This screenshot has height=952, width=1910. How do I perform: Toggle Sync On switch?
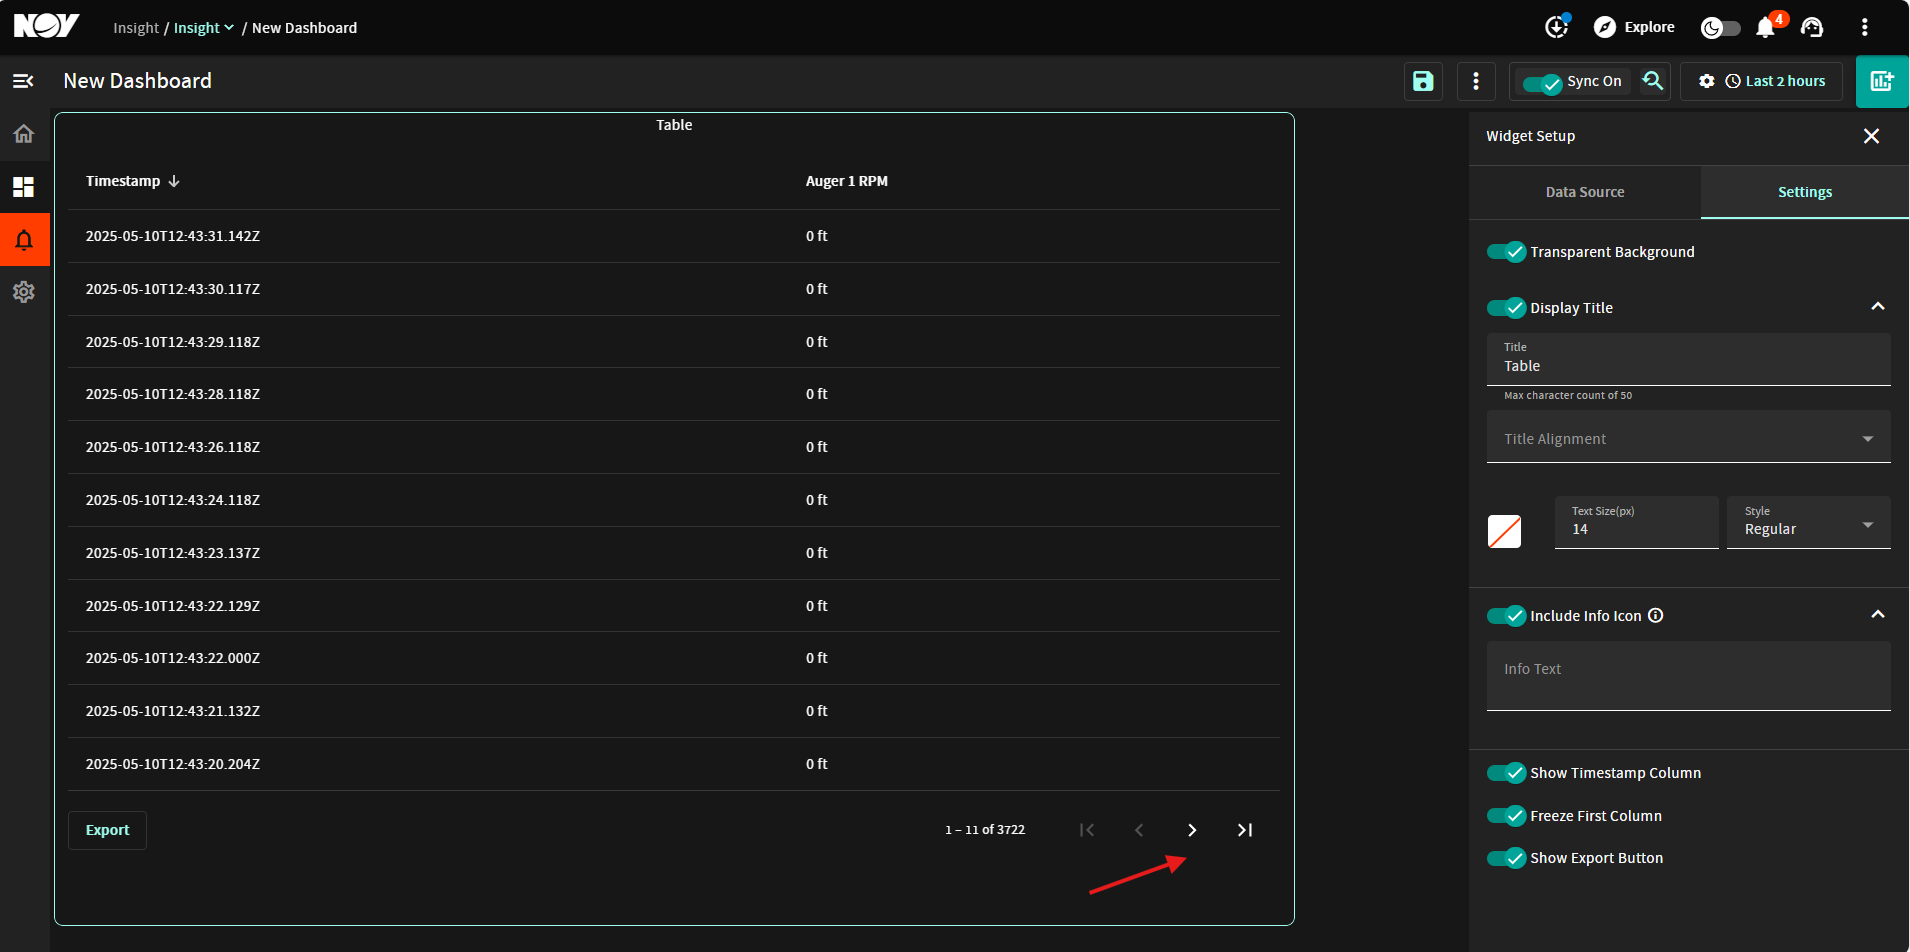[1542, 82]
